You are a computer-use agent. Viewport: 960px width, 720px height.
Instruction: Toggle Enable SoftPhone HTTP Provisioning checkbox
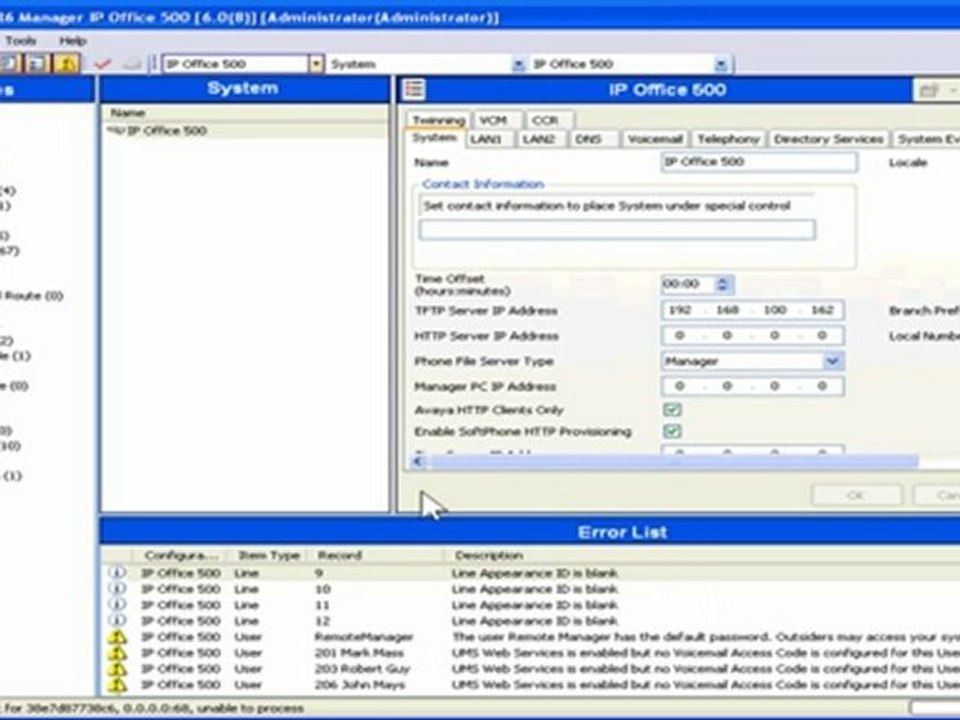(672, 431)
